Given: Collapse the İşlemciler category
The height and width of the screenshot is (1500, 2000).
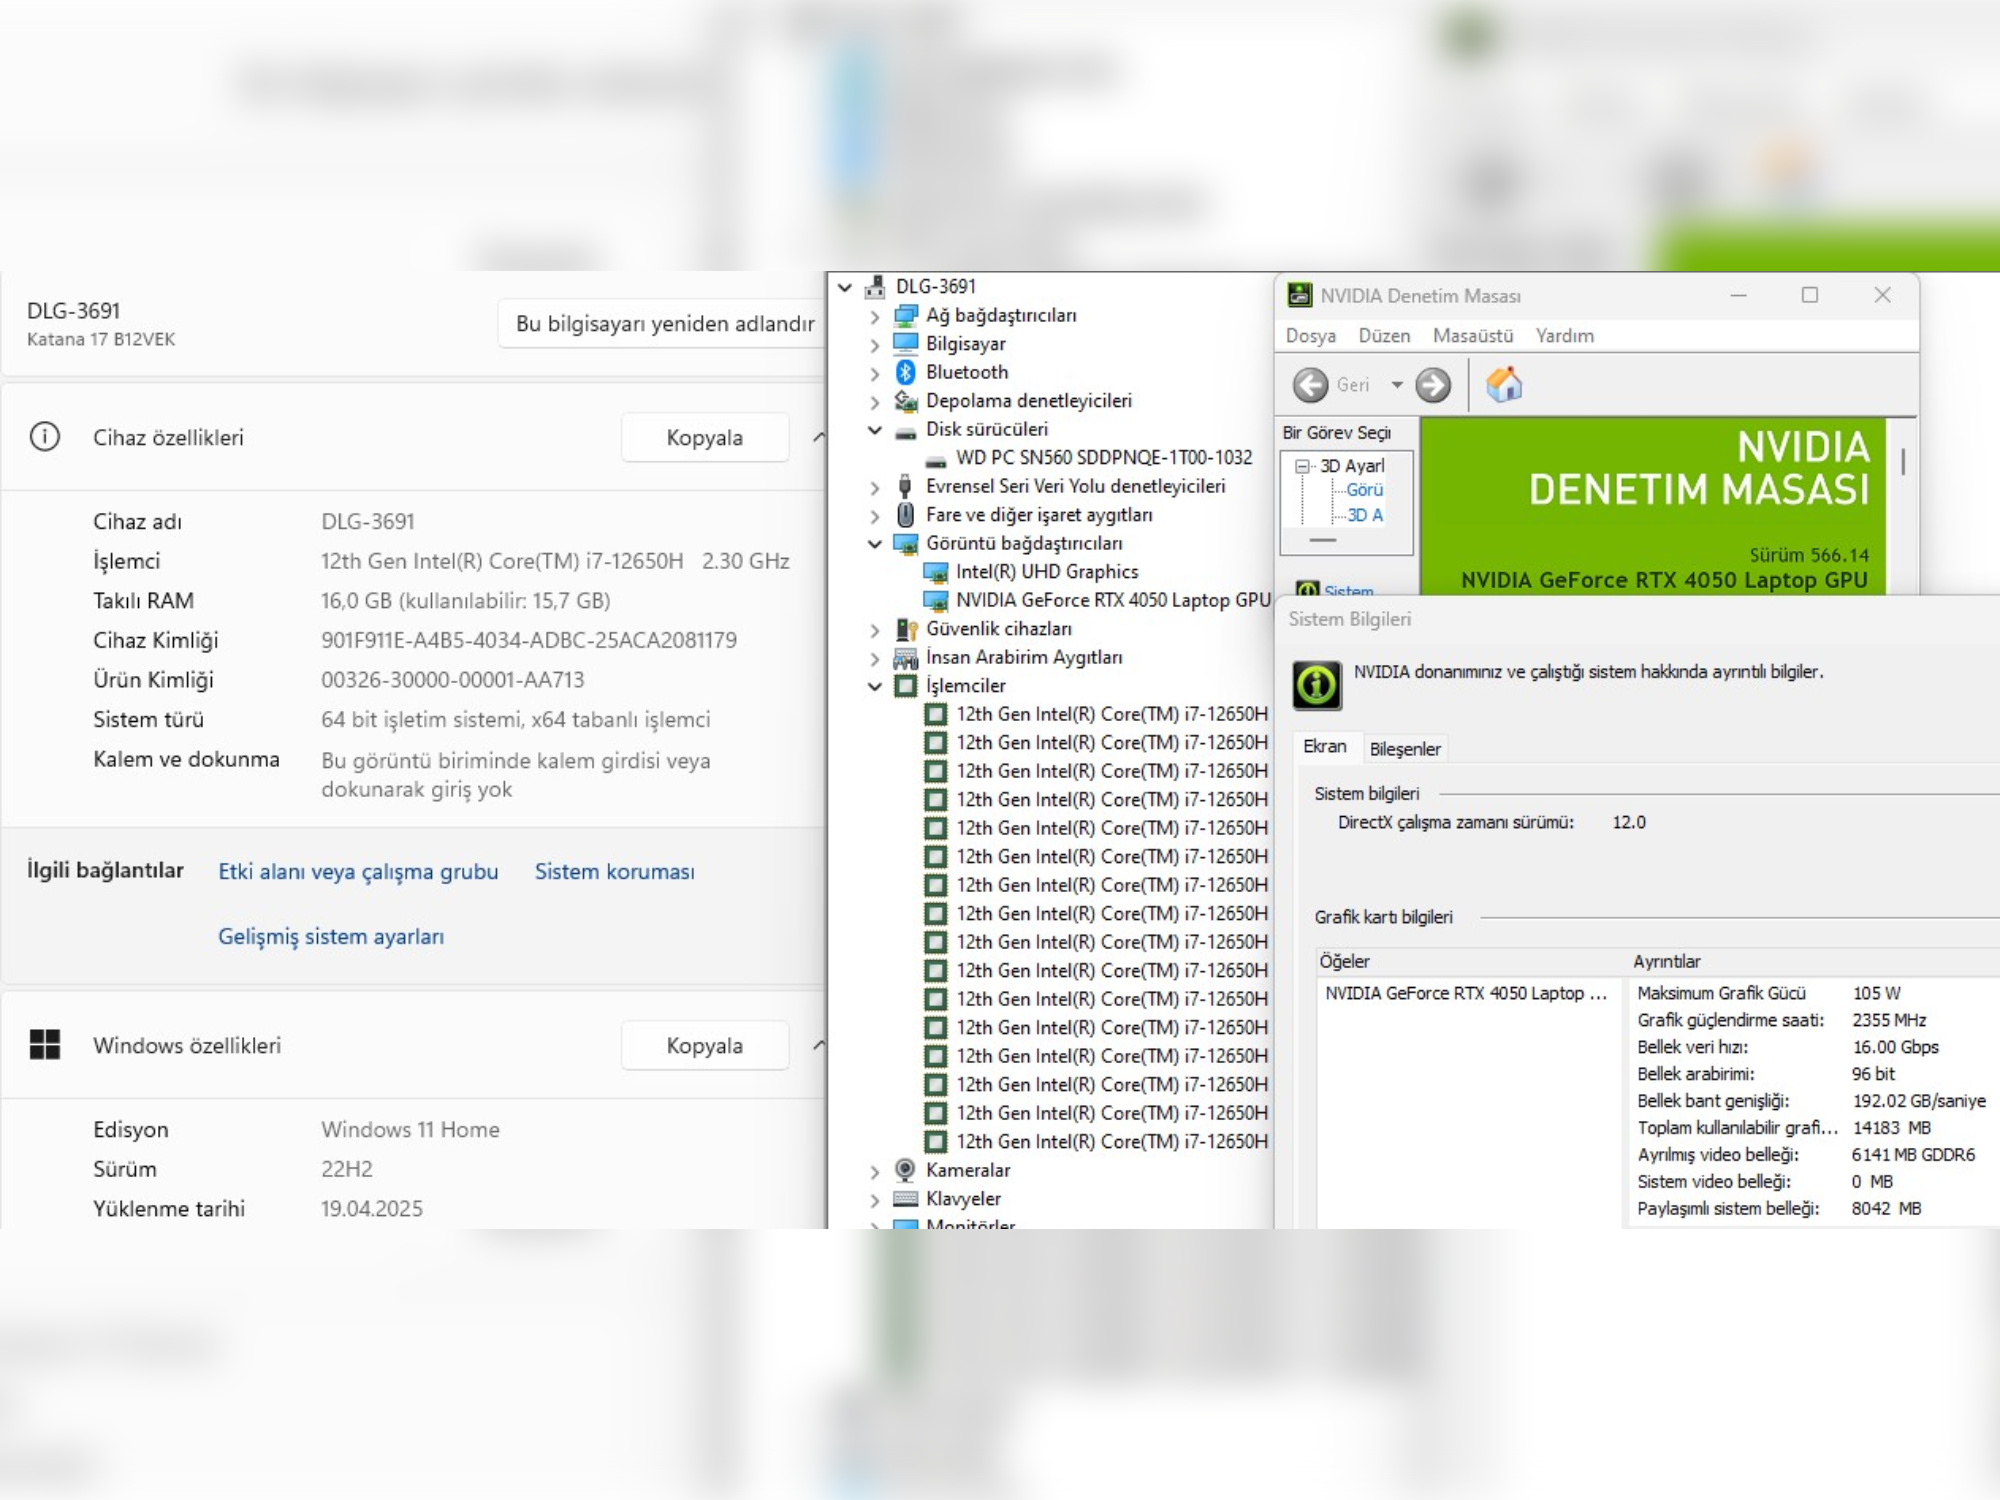Looking at the screenshot, I should [875, 687].
